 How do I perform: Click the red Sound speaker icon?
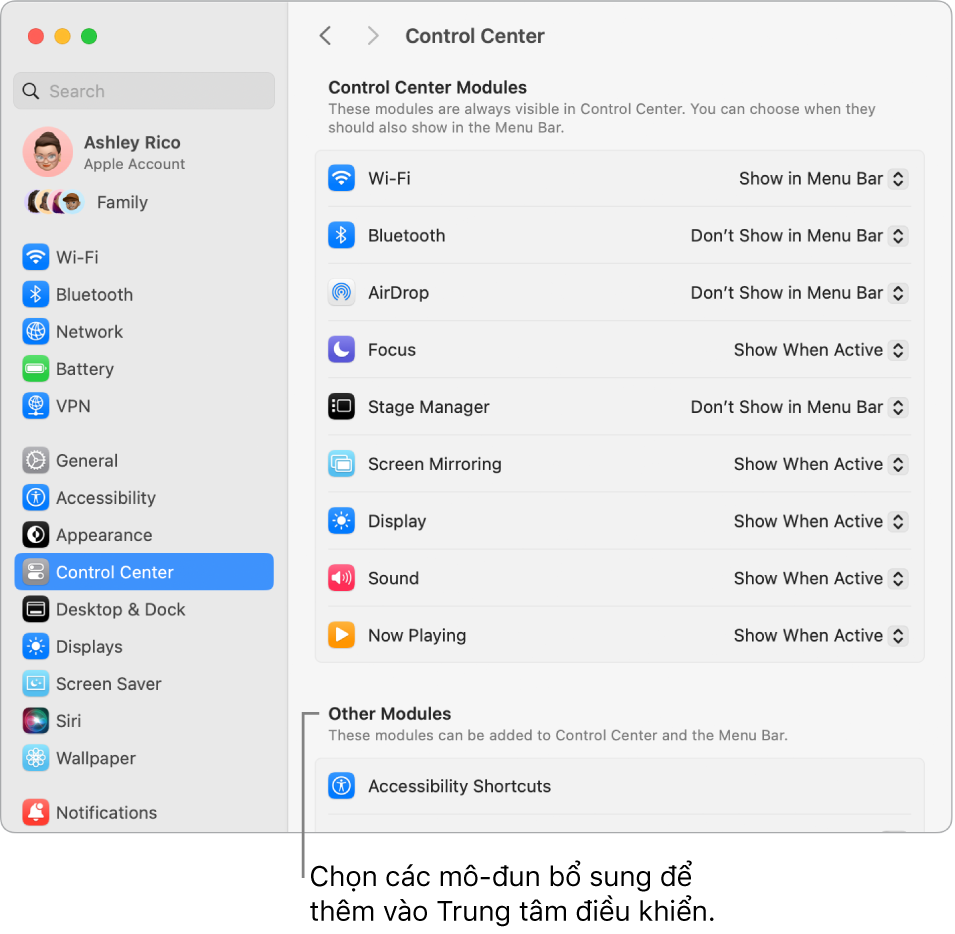click(341, 578)
